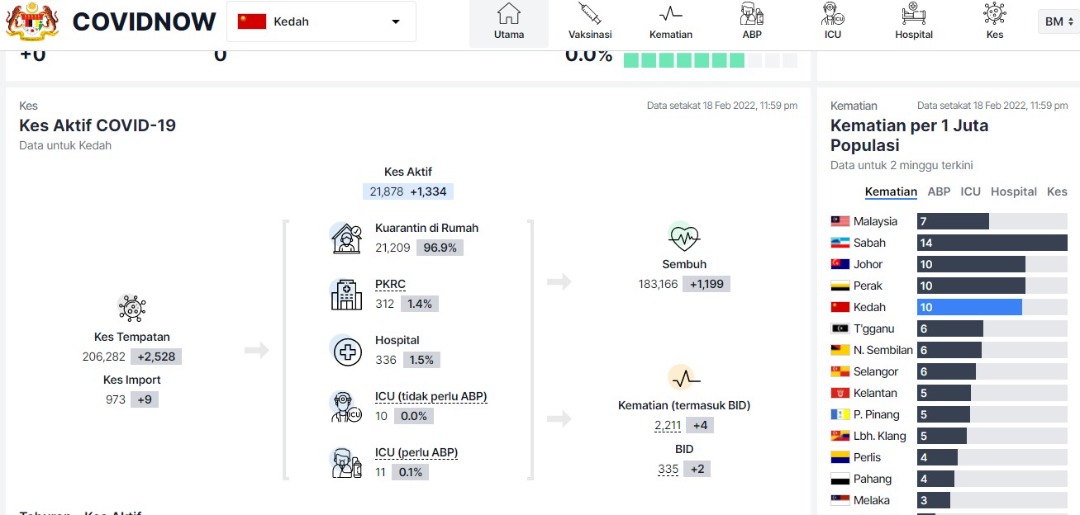Click the Kematian +4 badge
Screen dimensions: 1080x515
(x=700, y=425)
